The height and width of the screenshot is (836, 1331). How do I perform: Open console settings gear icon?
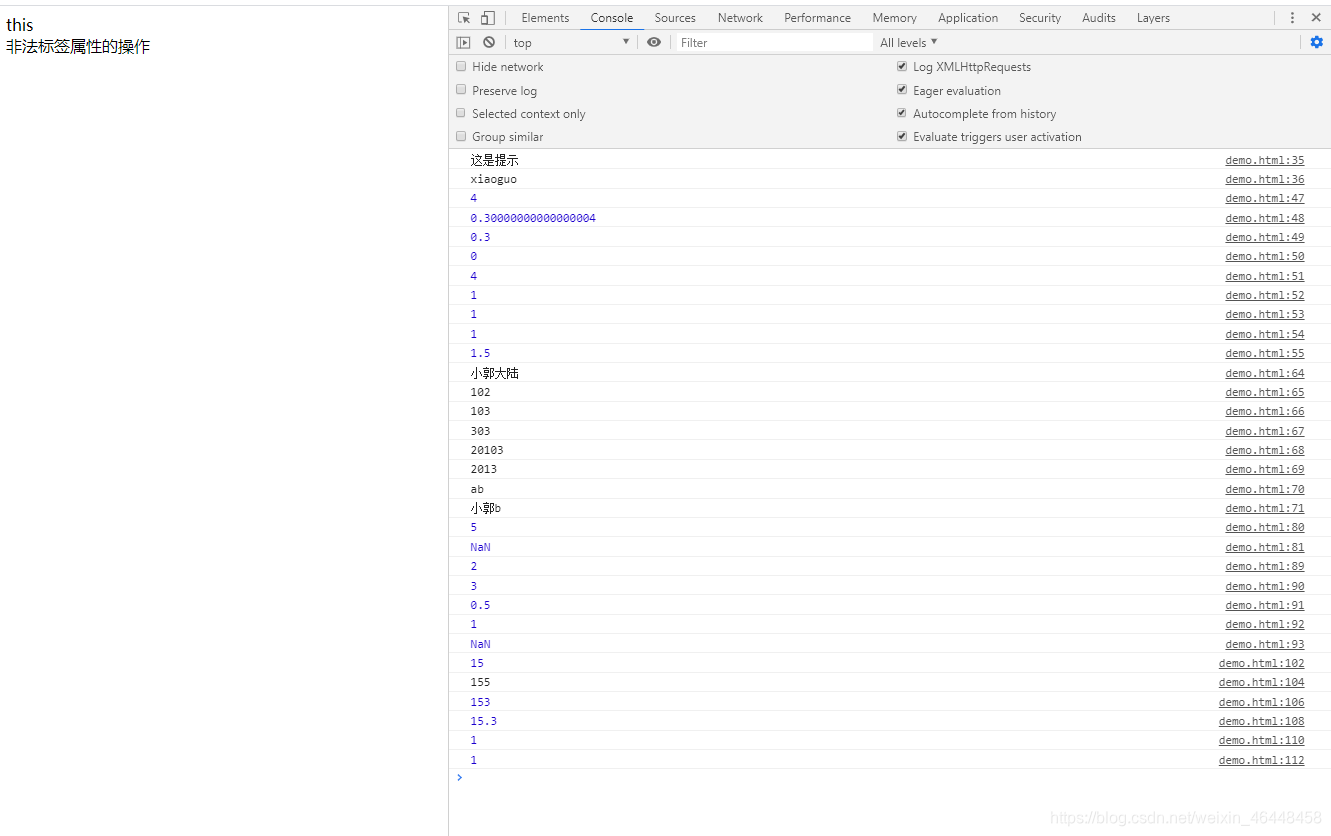1317,42
